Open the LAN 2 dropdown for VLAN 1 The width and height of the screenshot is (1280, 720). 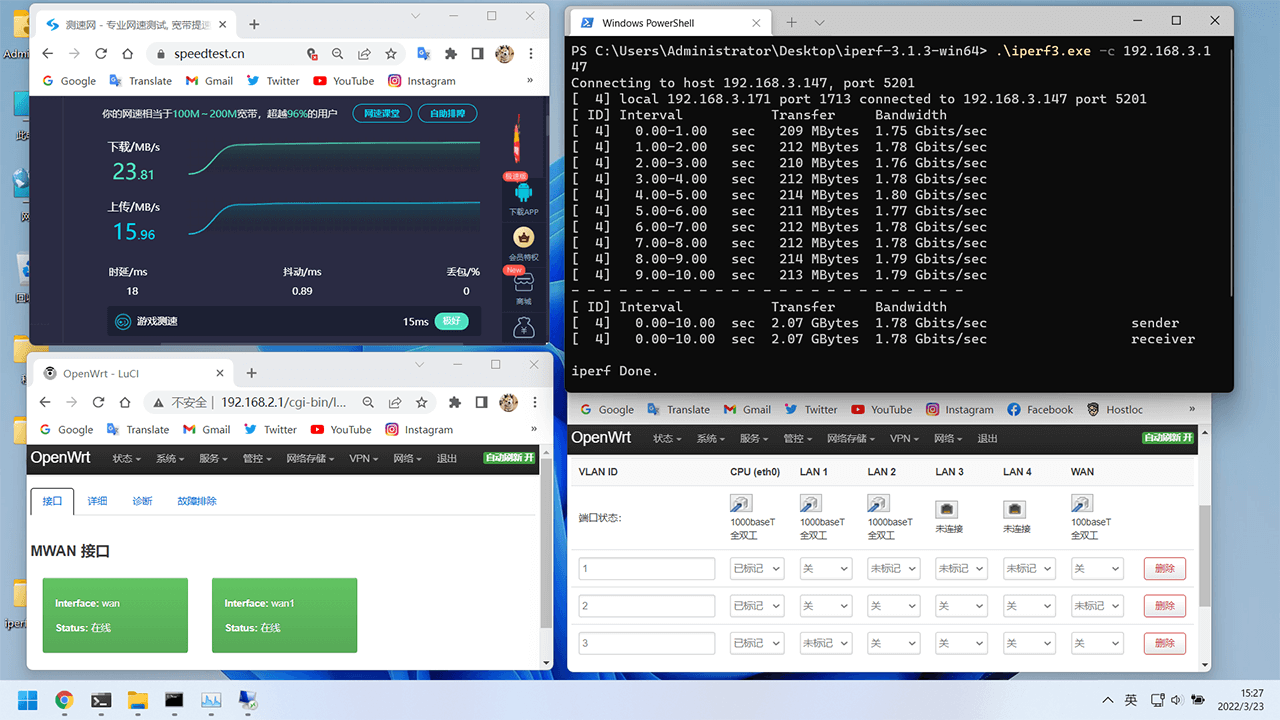point(893,568)
